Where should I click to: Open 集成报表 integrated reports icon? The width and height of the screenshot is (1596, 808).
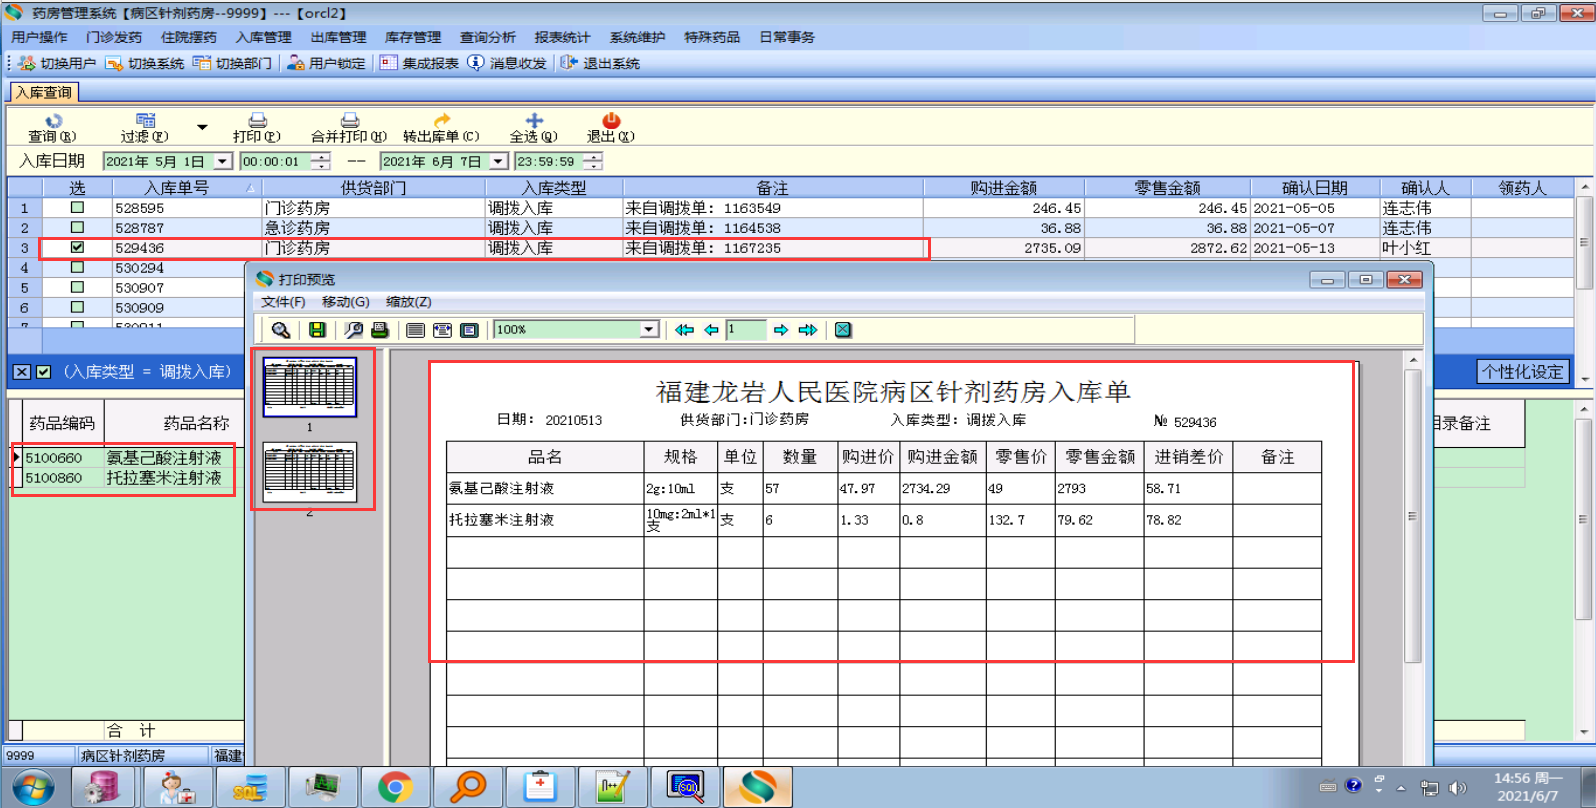[389, 63]
